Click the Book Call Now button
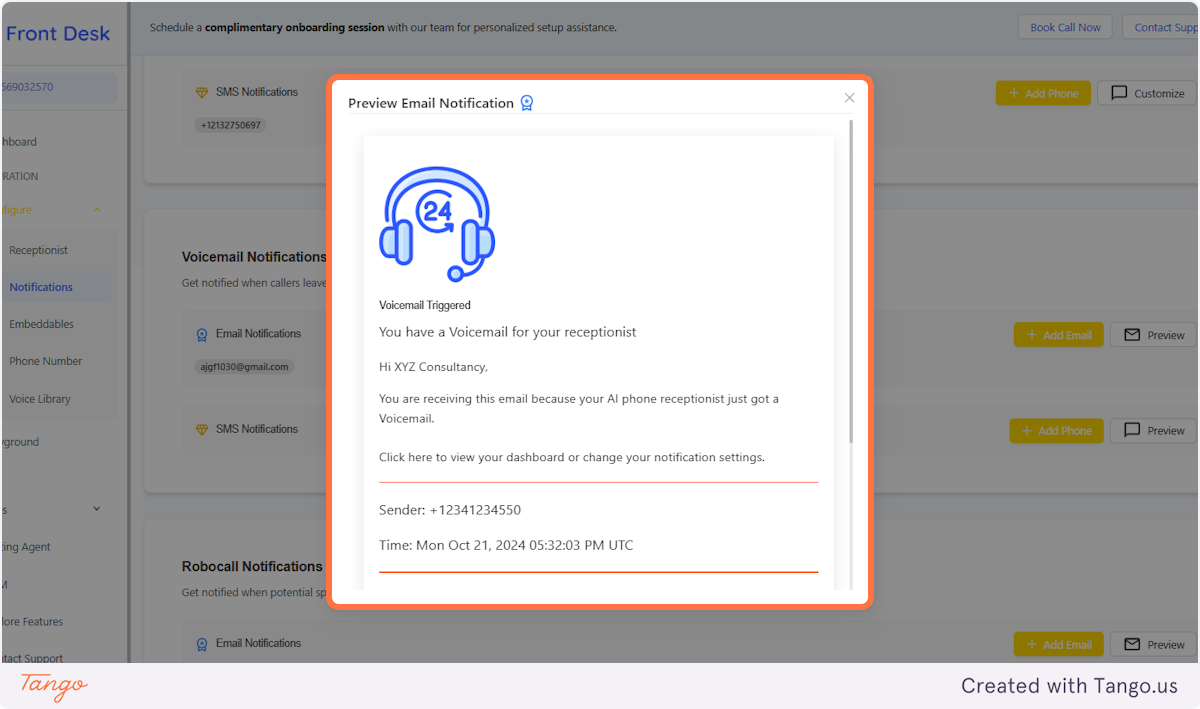Image resolution: width=1200 pixels, height=709 pixels. click(1064, 27)
